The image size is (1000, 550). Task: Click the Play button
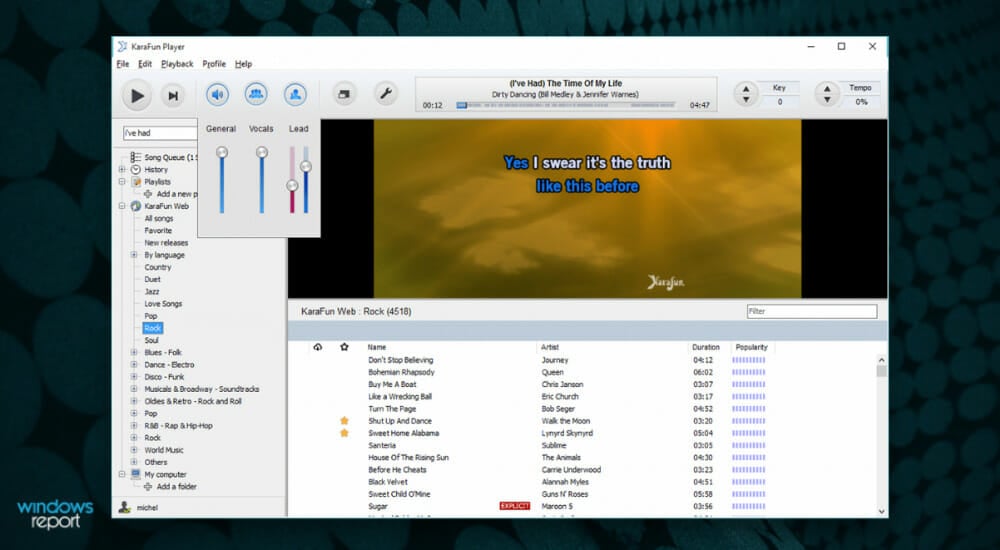[136, 96]
